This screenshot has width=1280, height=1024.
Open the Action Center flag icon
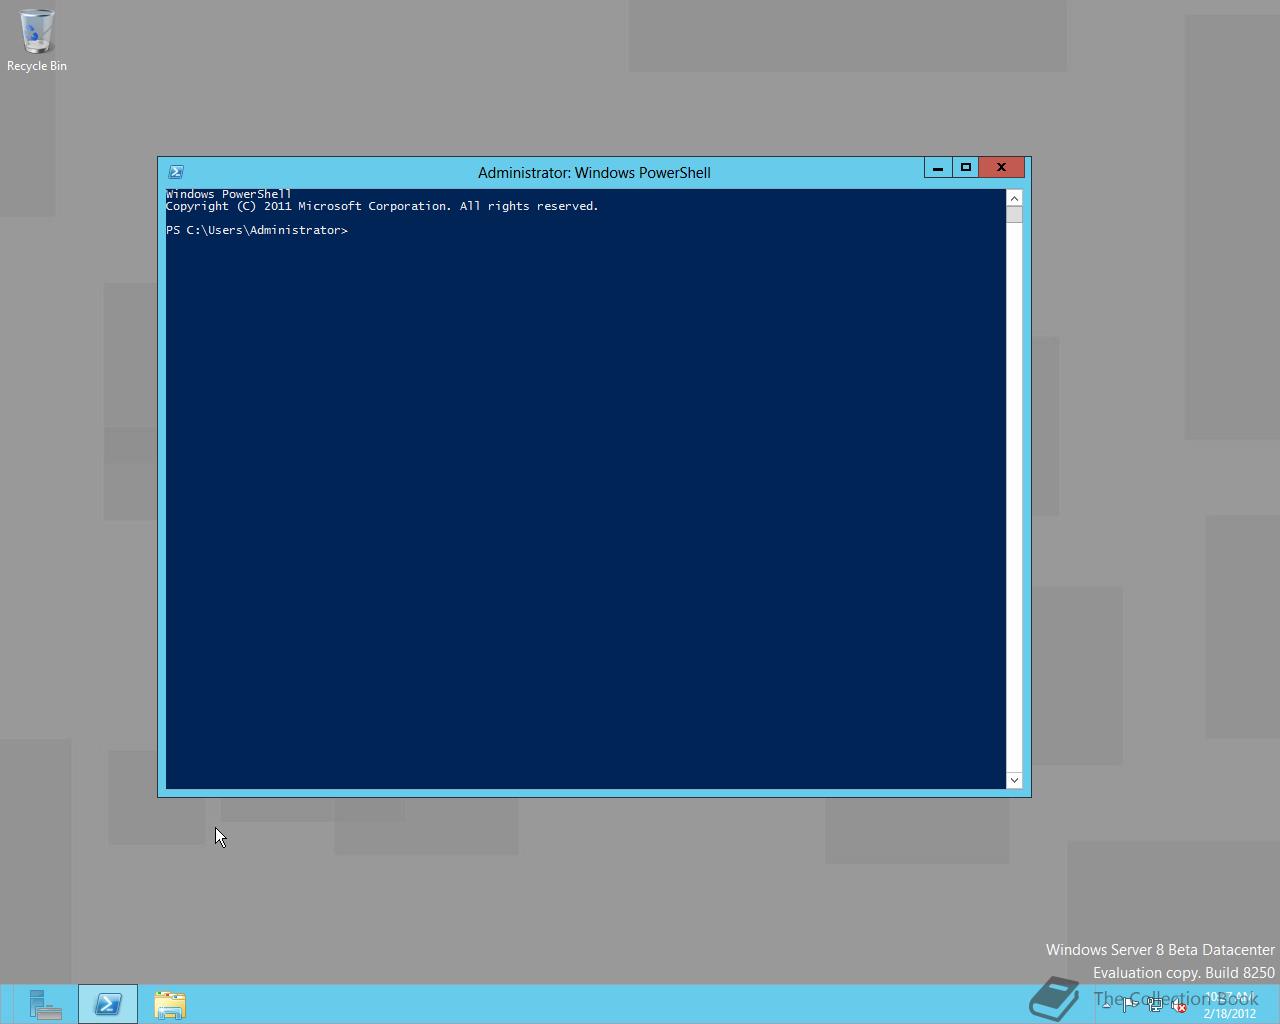tap(1130, 1005)
